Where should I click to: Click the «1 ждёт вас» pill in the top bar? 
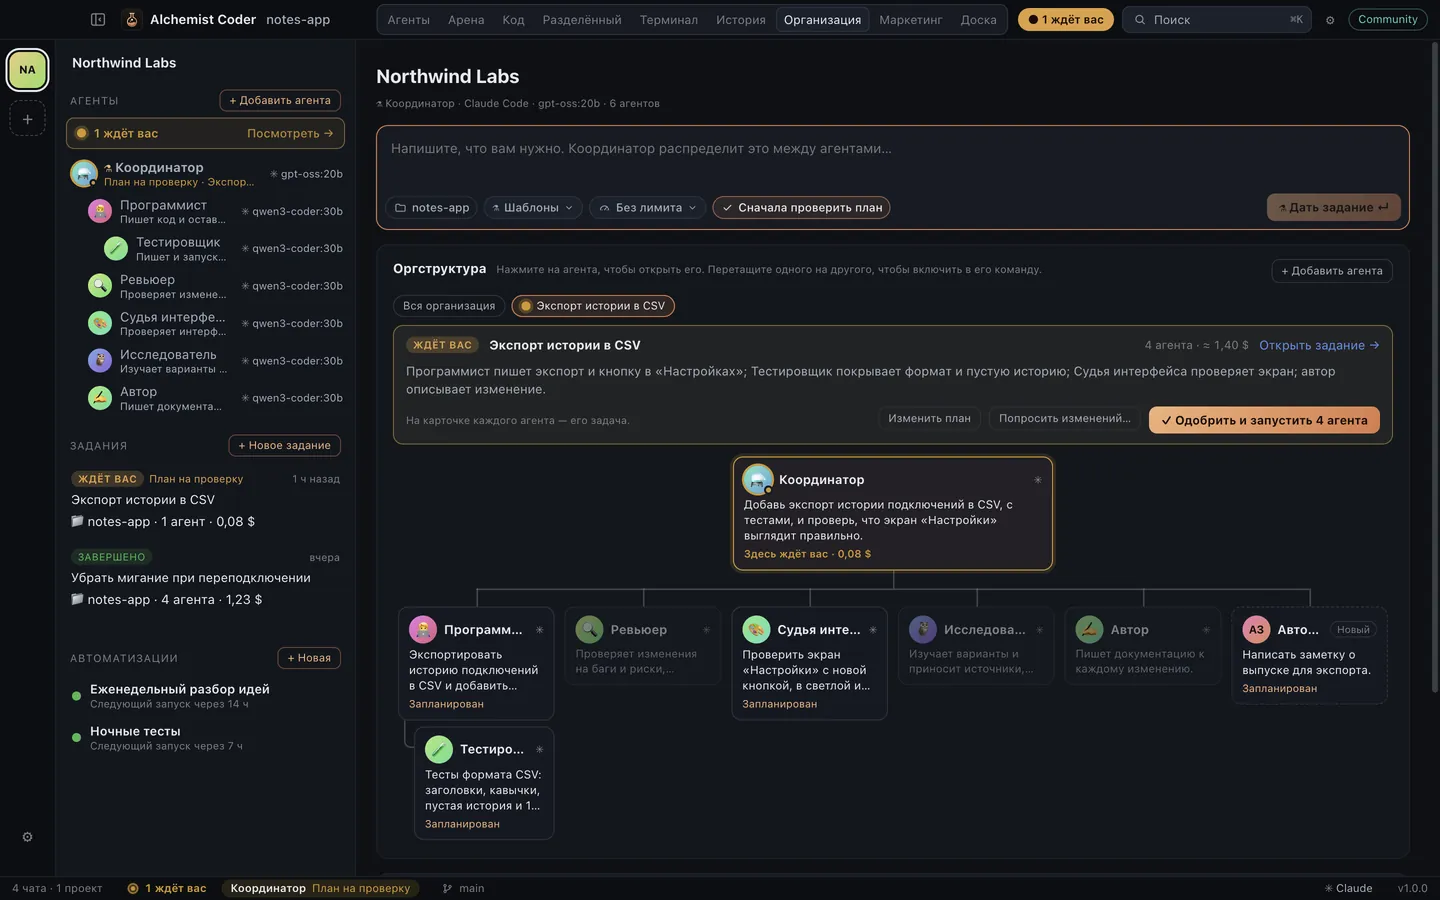(x=1066, y=20)
